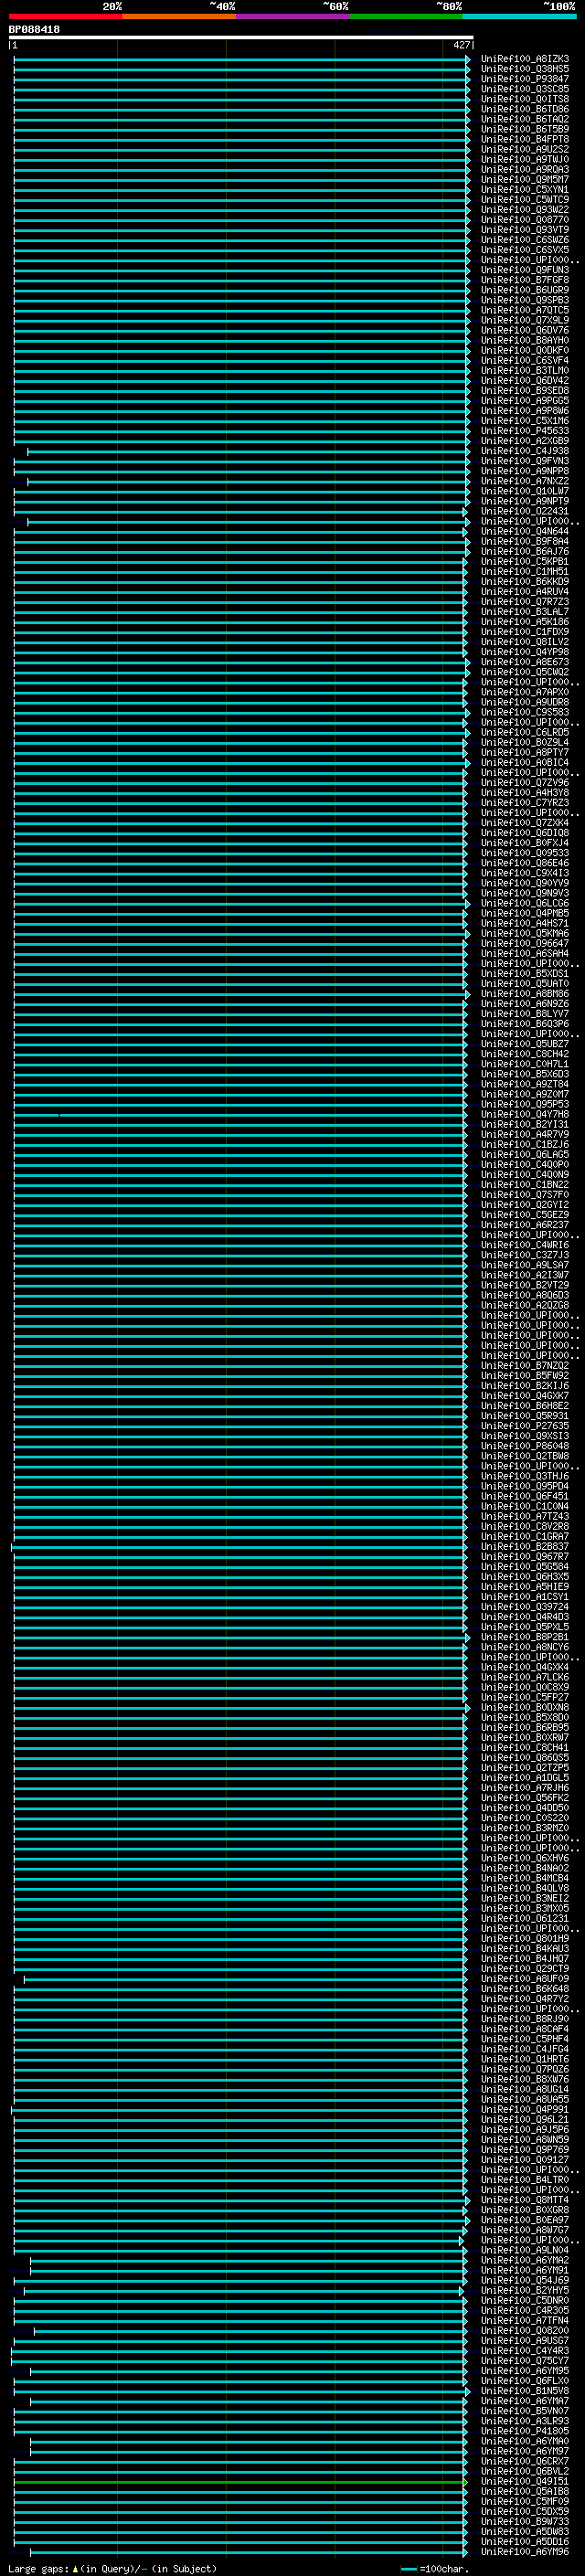The height and width of the screenshot is (2576, 585).
Task: Click the =100char. scale legend
Action: (x=435, y=2569)
